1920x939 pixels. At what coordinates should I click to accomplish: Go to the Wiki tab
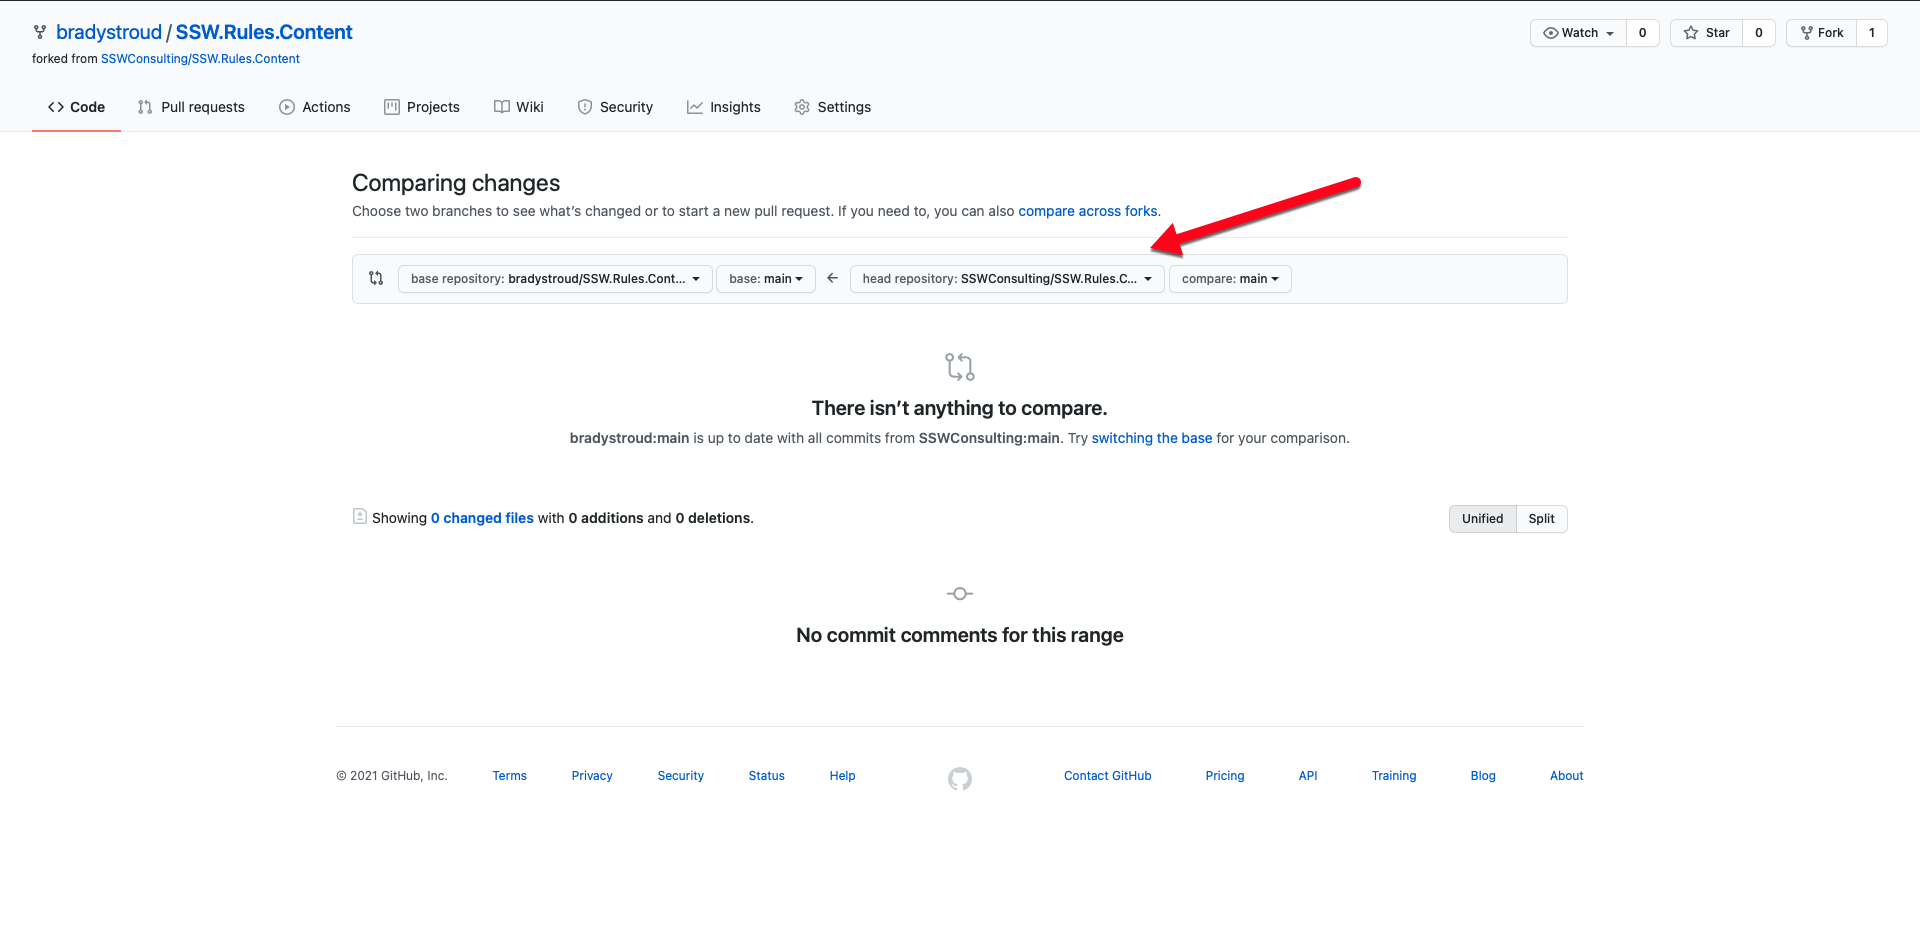pyautogui.click(x=519, y=107)
